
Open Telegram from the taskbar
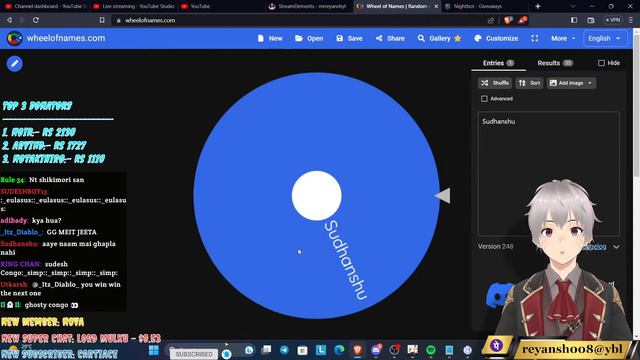[x=284, y=350]
